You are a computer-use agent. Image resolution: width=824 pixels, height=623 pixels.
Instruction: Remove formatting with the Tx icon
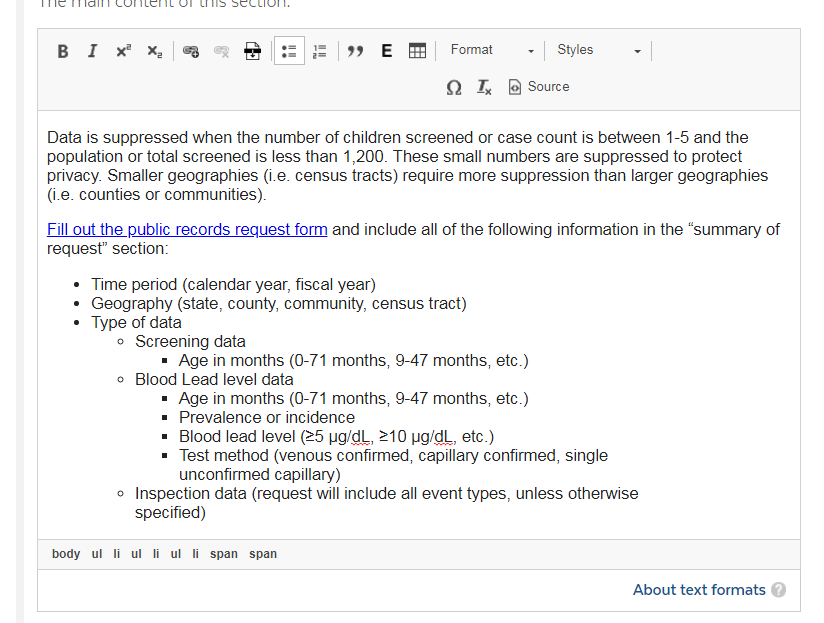484,87
